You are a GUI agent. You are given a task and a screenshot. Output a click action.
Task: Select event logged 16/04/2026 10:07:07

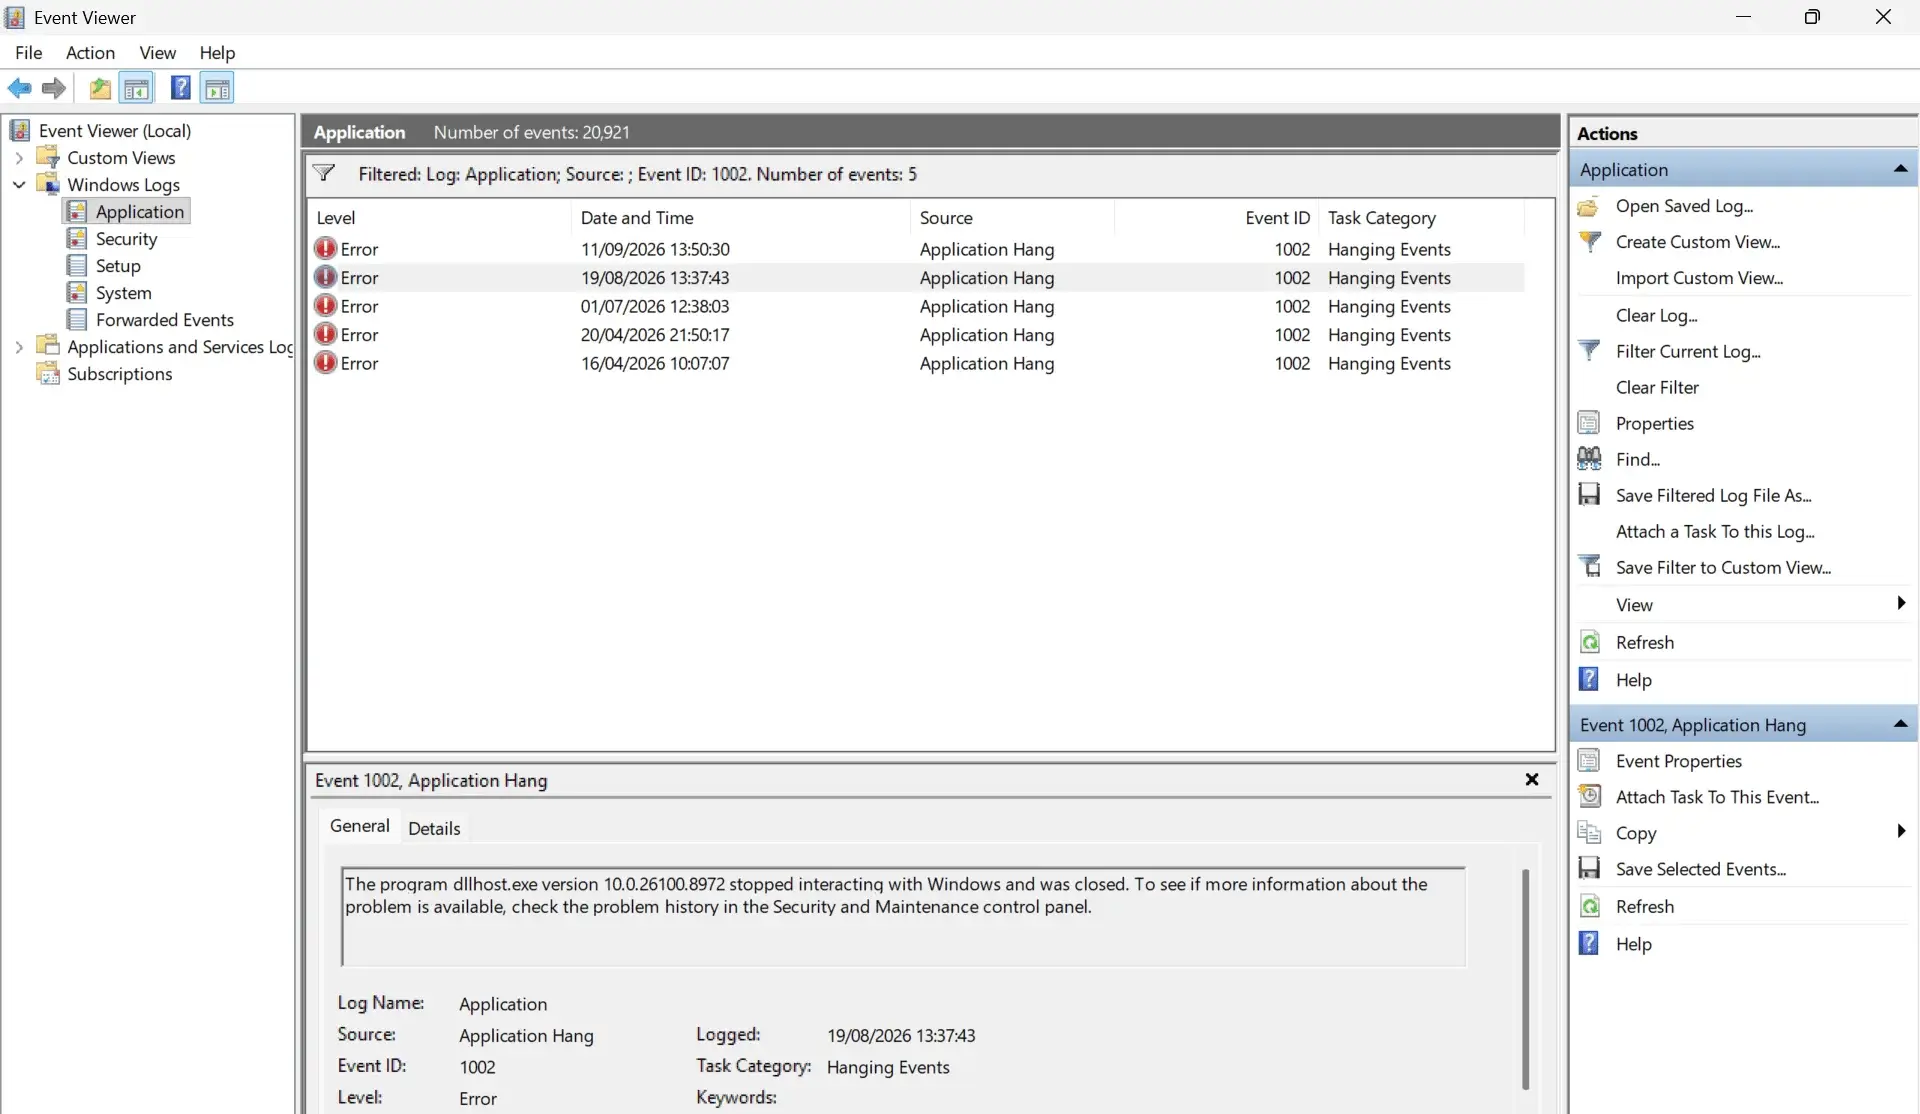click(x=917, y=364)
